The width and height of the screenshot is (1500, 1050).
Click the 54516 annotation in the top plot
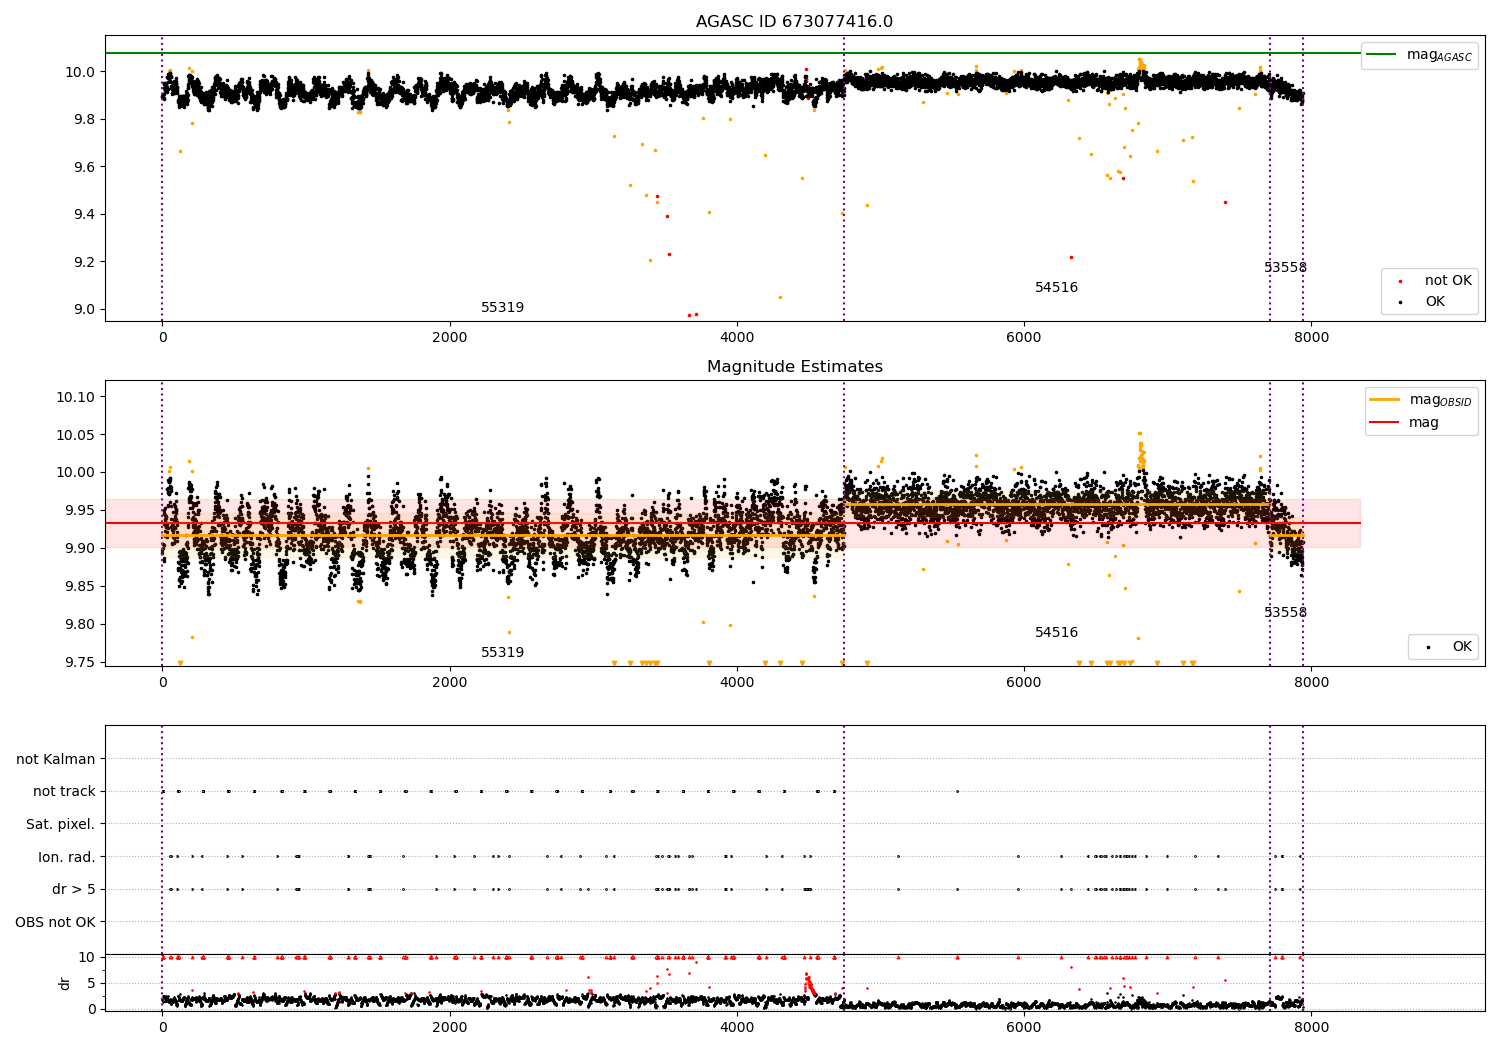click(1056, 288)
